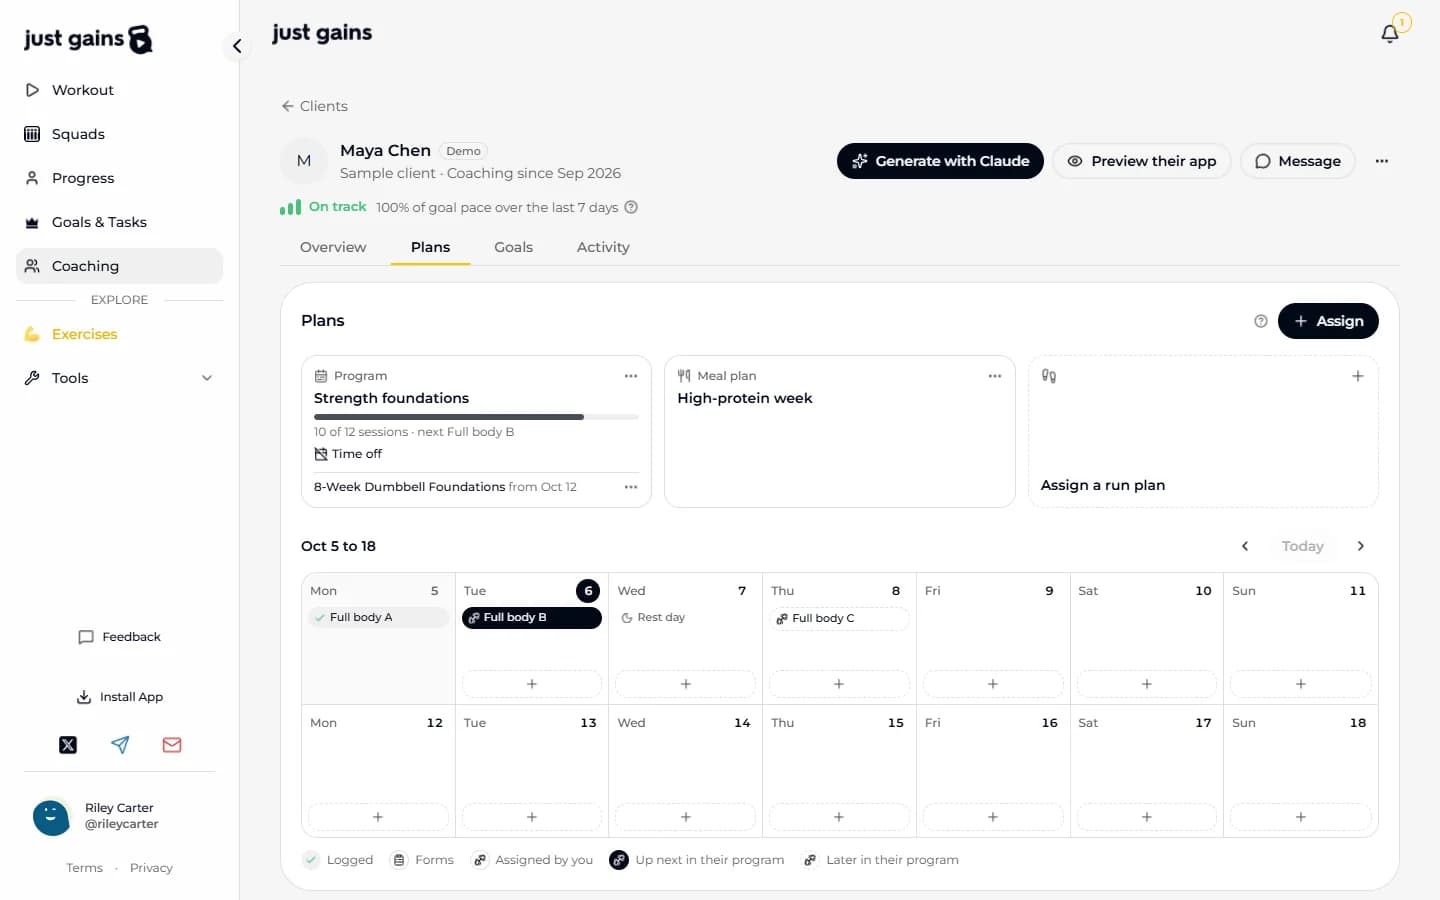Click the email envelope icon in sidebar
This screenshot has width=1440, height=900.
pos(172,745)
